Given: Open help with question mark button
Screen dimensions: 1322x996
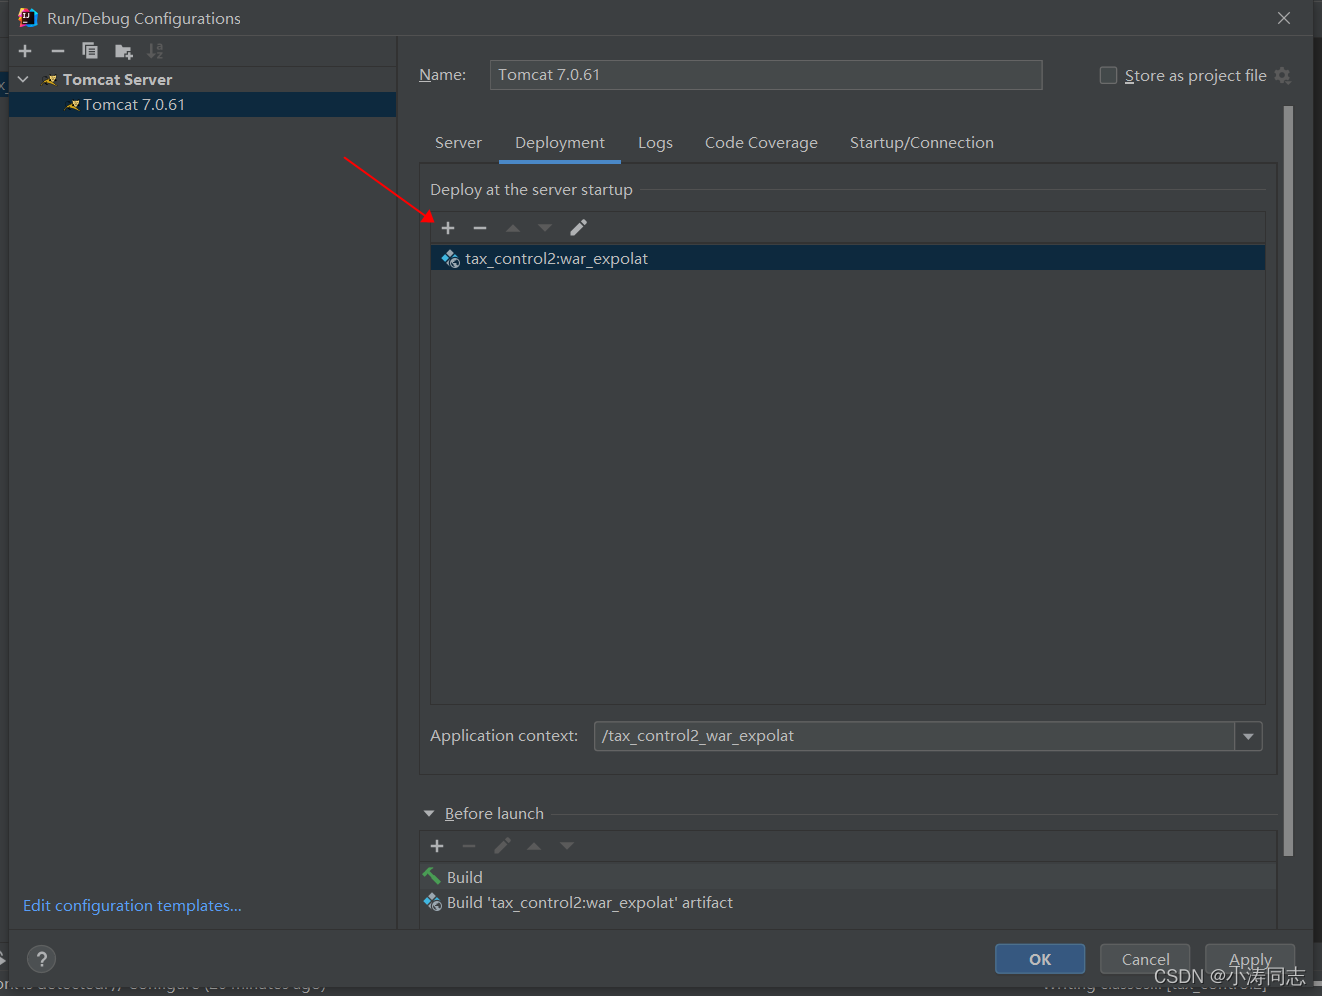Looking at the screenshot, I should coord(41,960).
